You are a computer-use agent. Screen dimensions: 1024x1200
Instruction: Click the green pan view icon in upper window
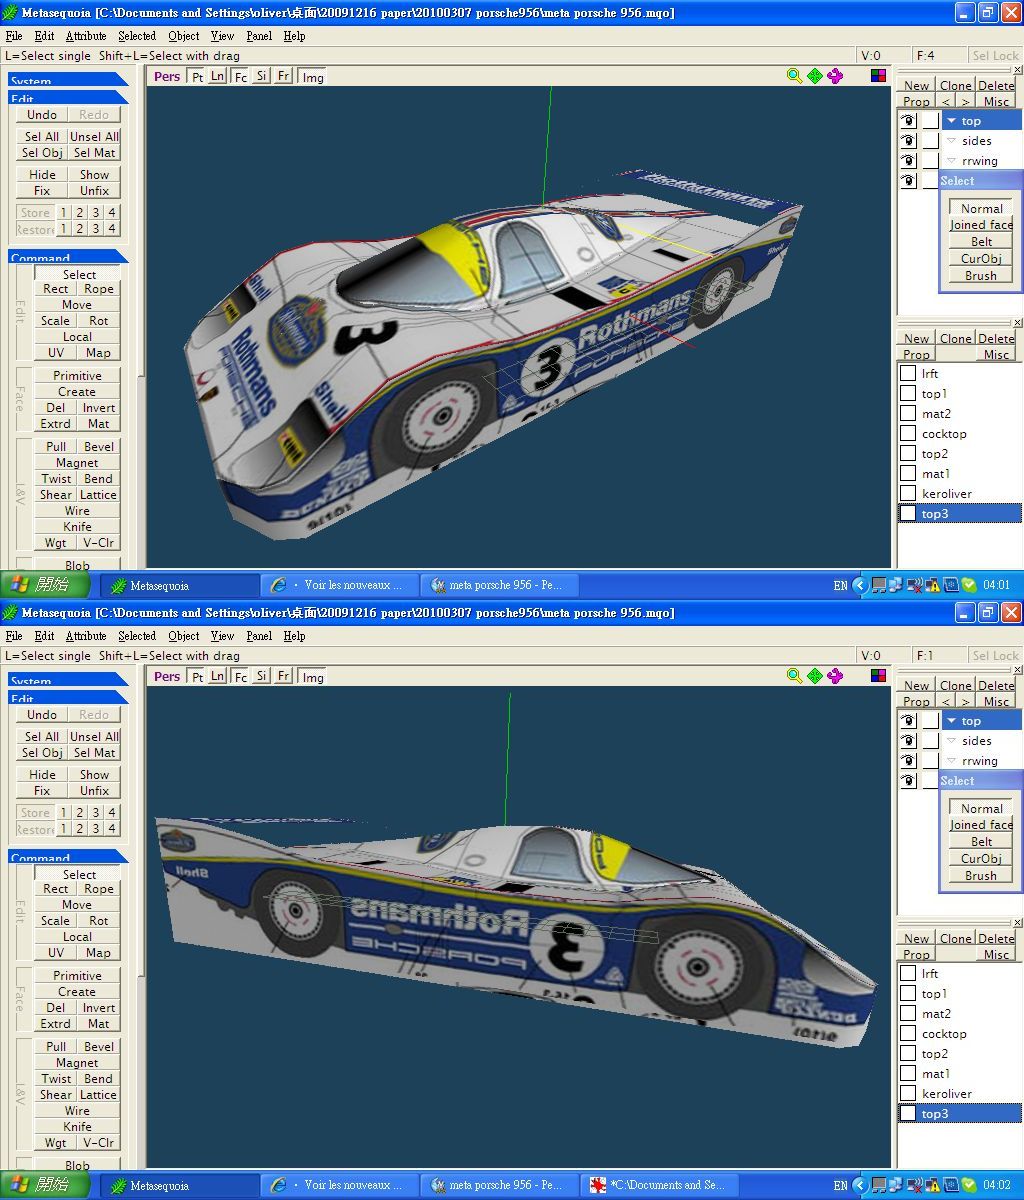click(x=815, y=76)
